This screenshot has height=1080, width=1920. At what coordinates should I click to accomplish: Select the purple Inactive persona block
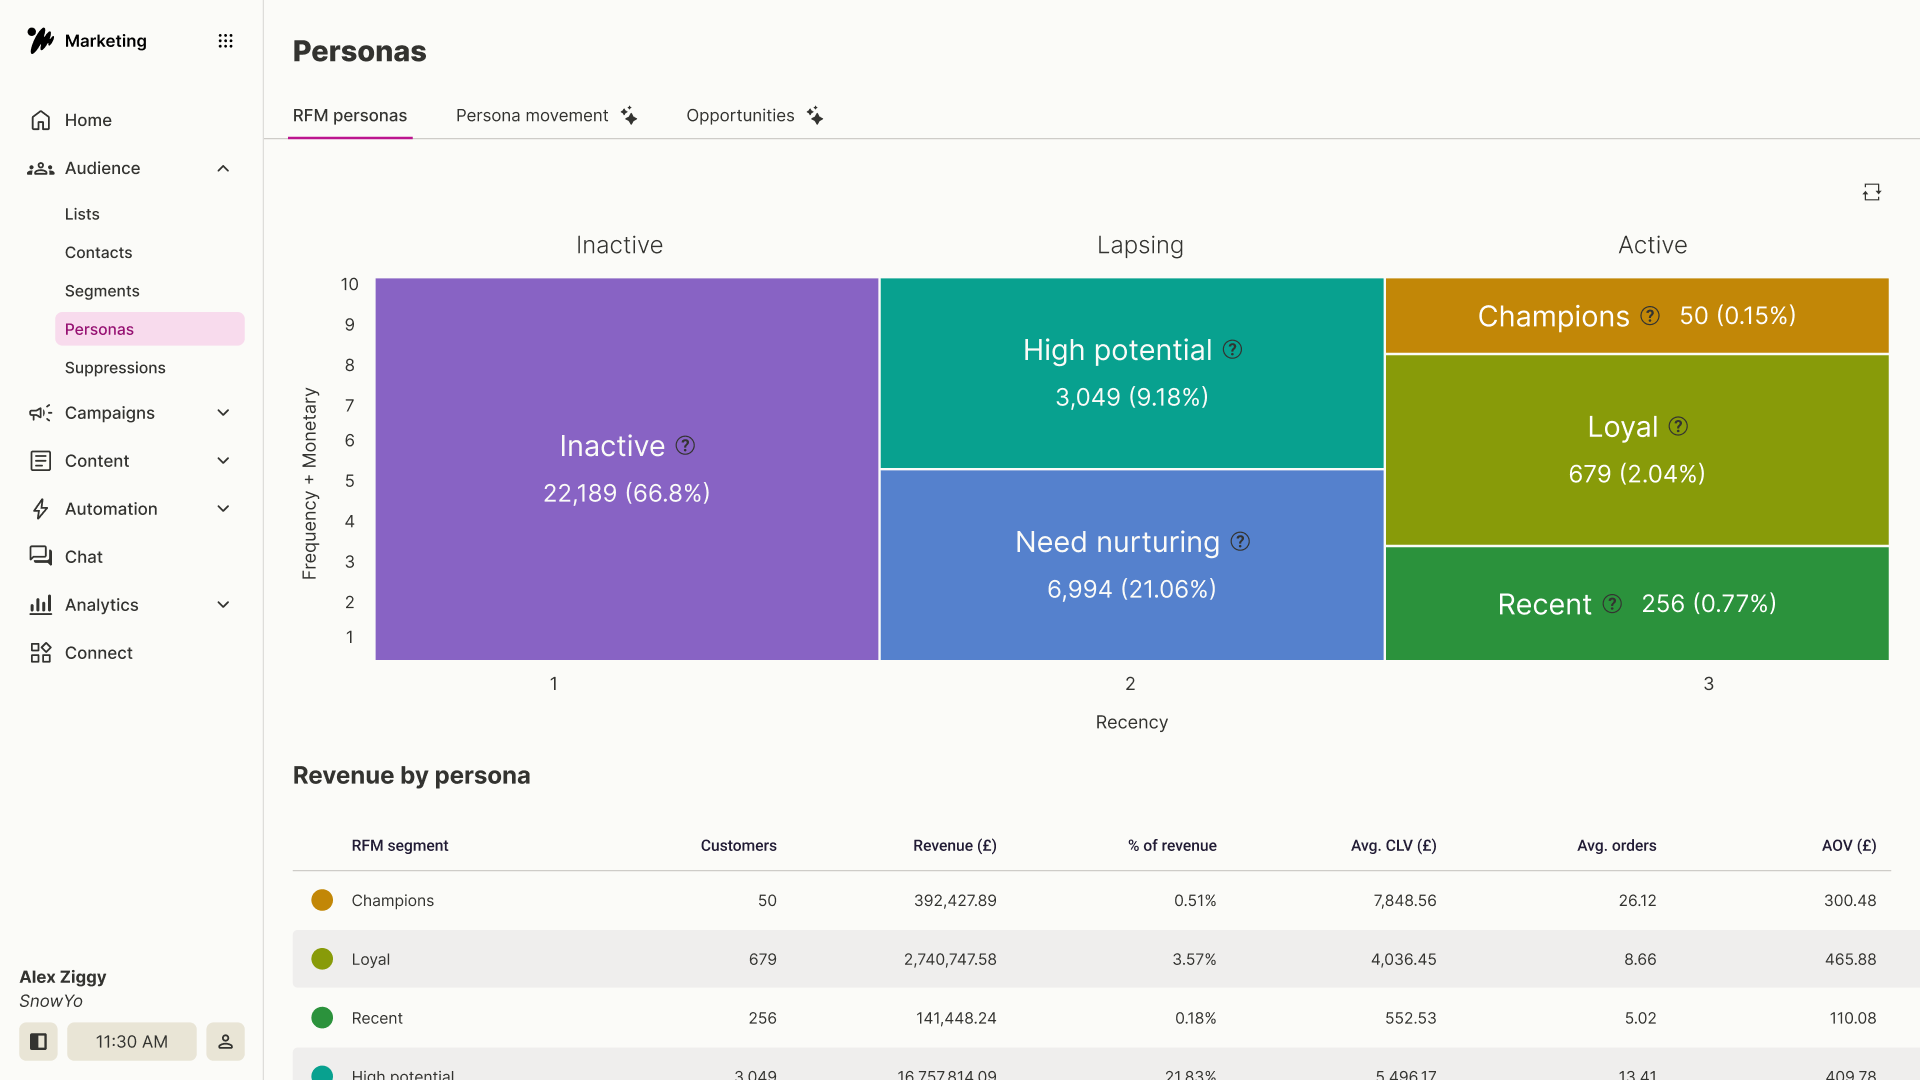click(627, 469)
